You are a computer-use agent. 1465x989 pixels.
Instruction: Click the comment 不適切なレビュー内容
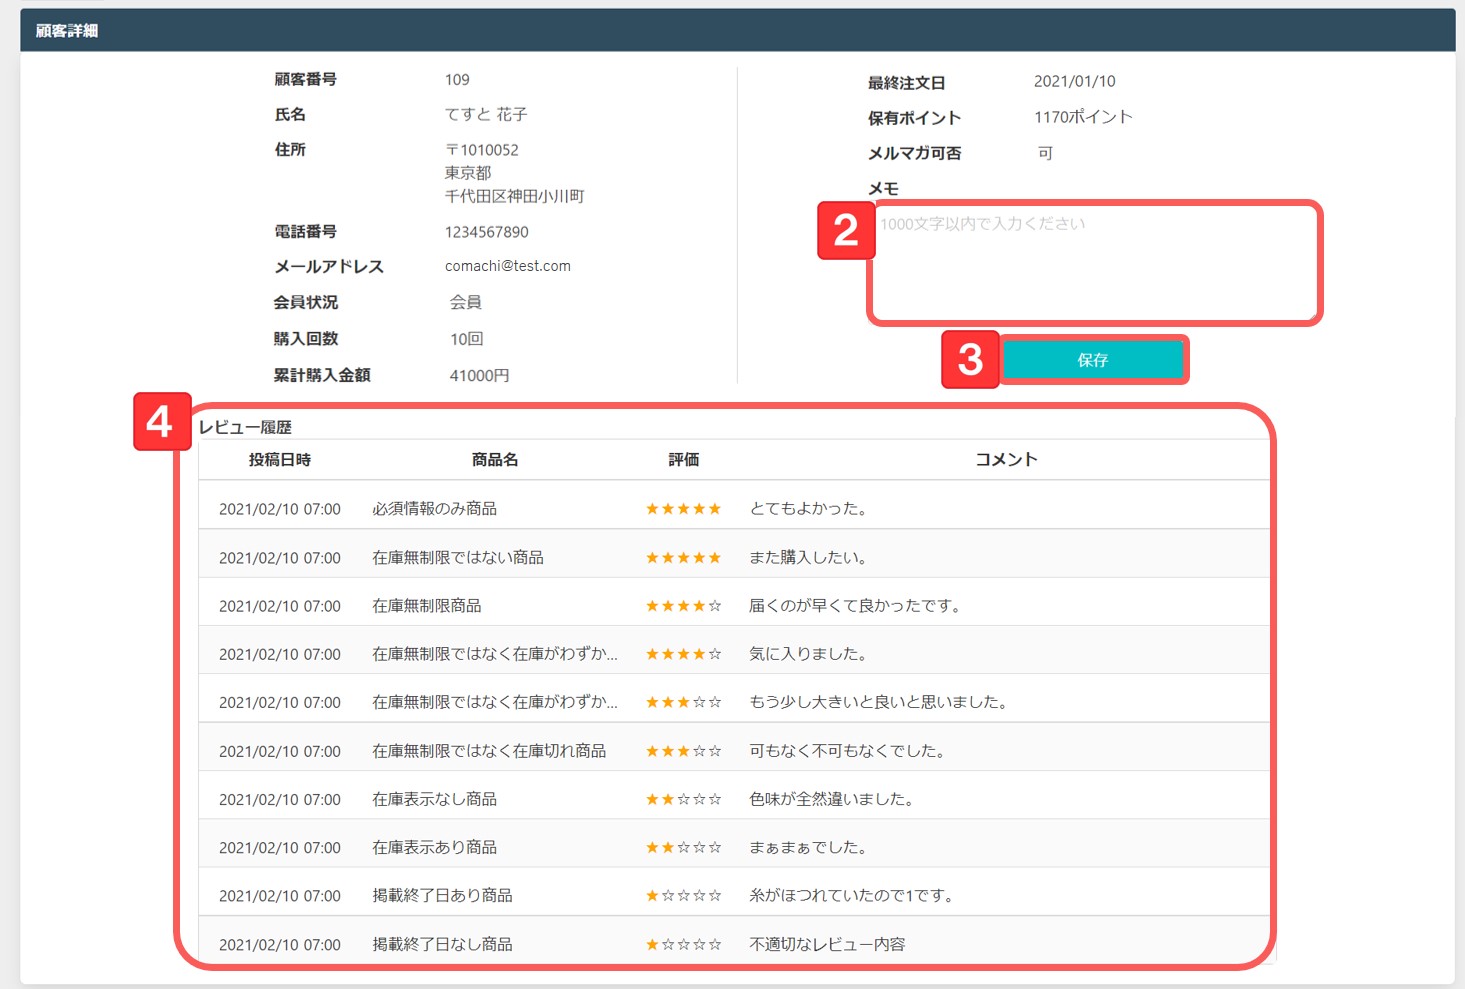click(827, 944)
